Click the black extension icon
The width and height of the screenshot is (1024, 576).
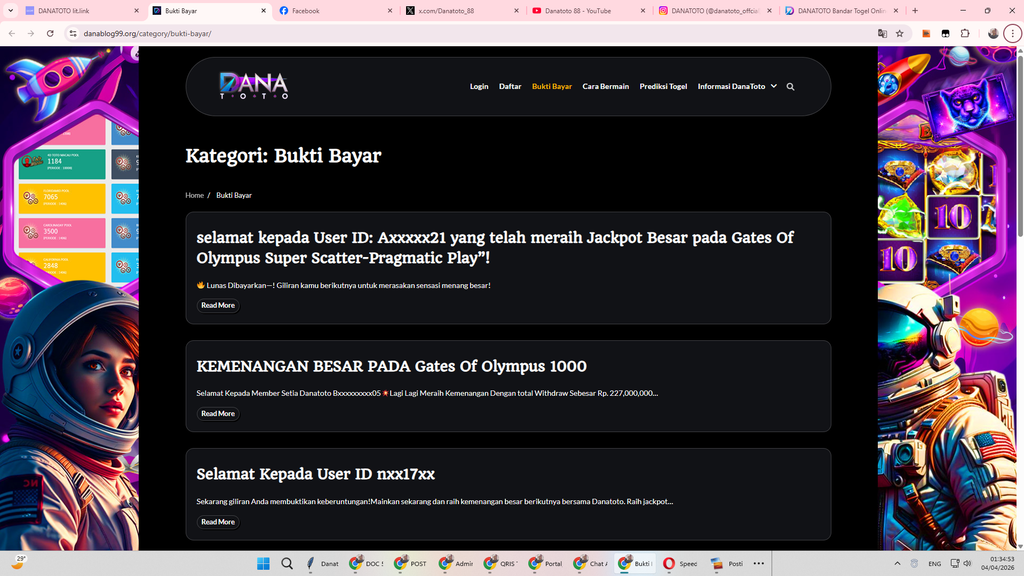(946, 33)
